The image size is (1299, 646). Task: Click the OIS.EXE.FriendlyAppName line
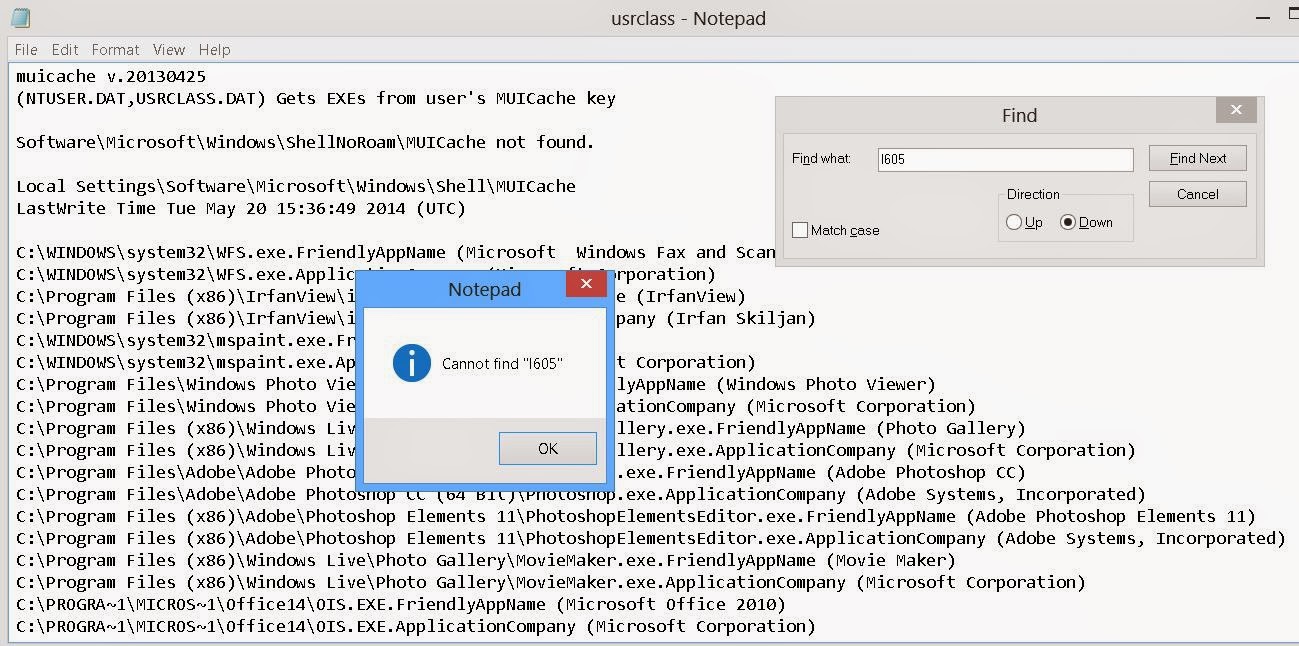click(401, 604)
